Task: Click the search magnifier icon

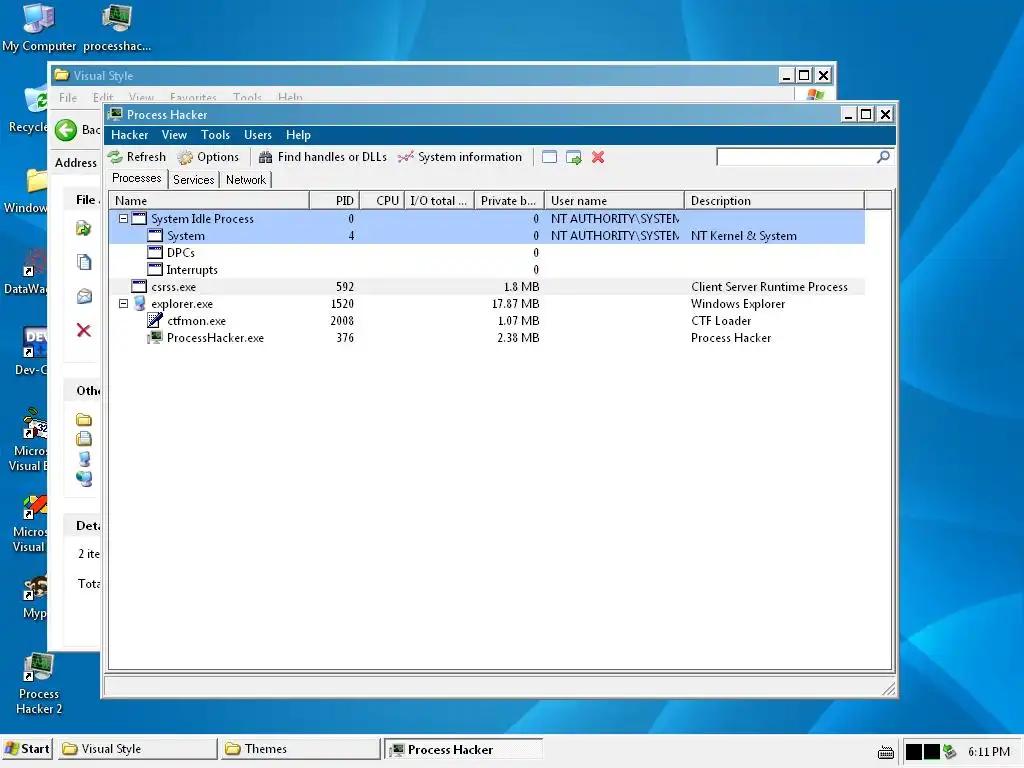Action: tap(883, 157)
